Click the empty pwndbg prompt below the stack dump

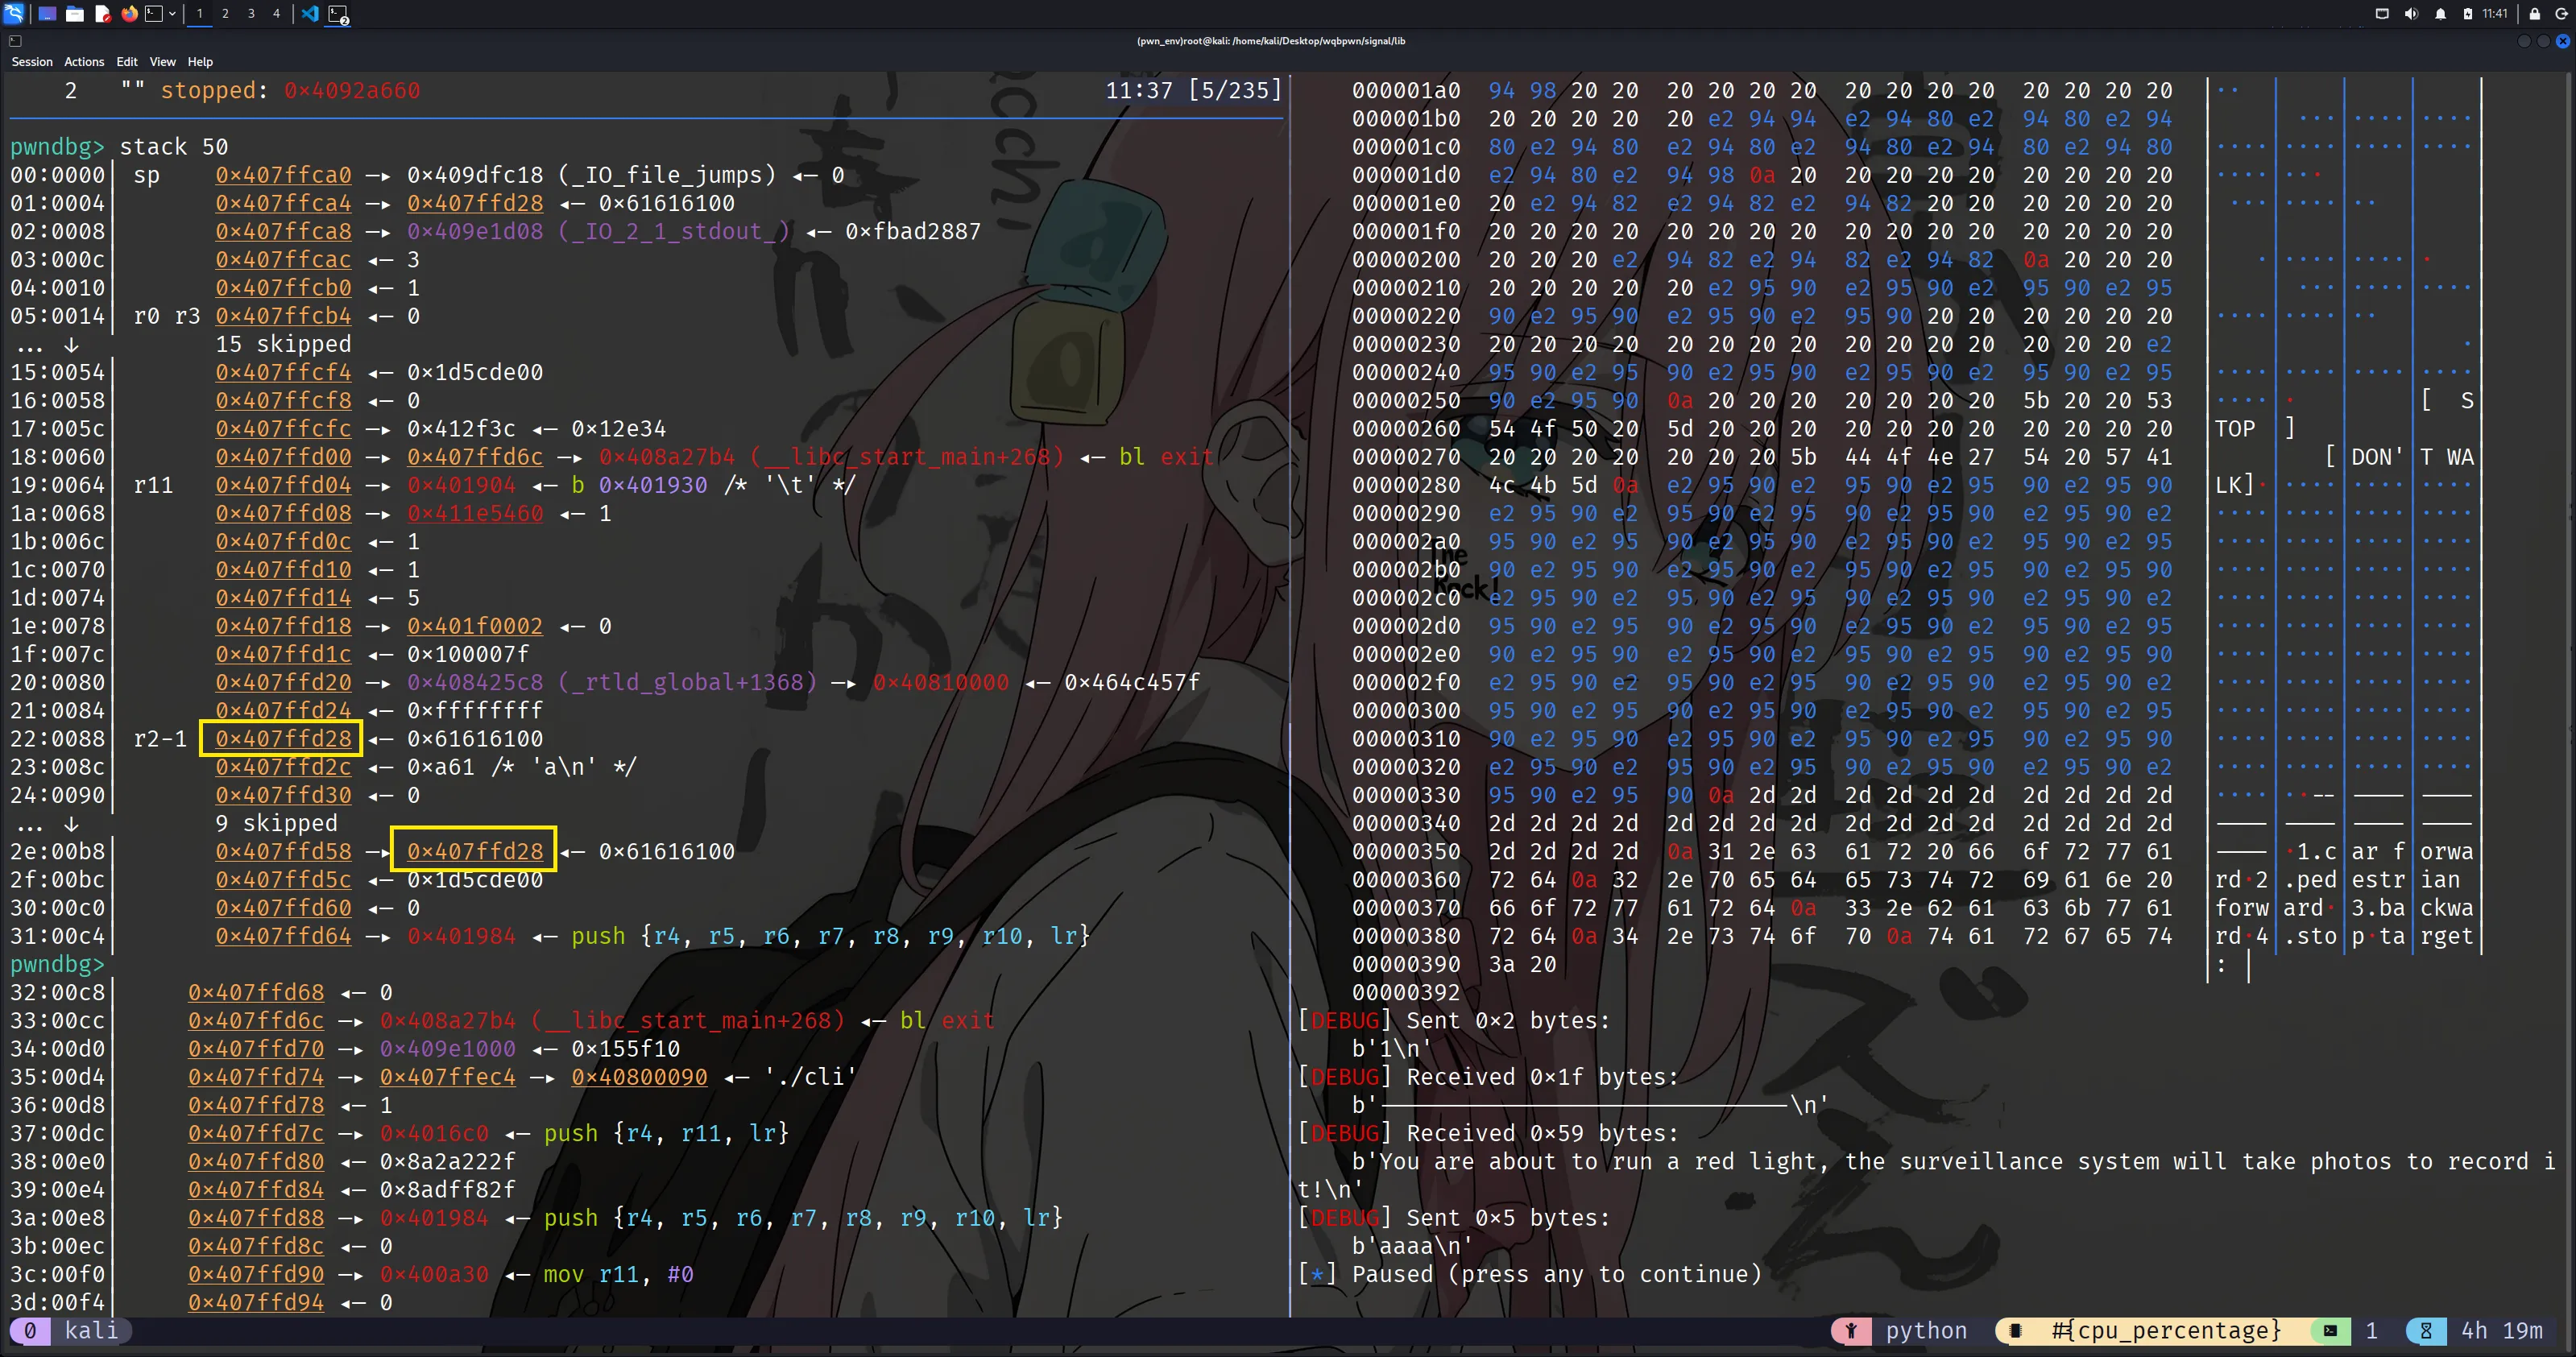click(x=57, y=965)
